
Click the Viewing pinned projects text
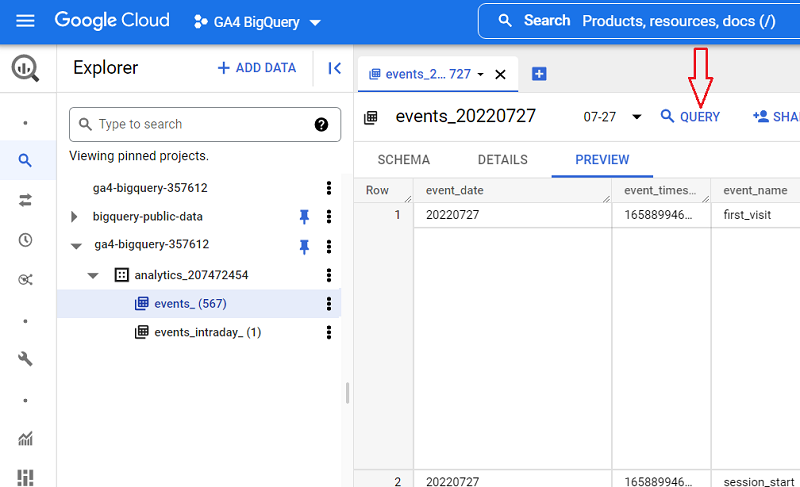[x=139, y=156]
